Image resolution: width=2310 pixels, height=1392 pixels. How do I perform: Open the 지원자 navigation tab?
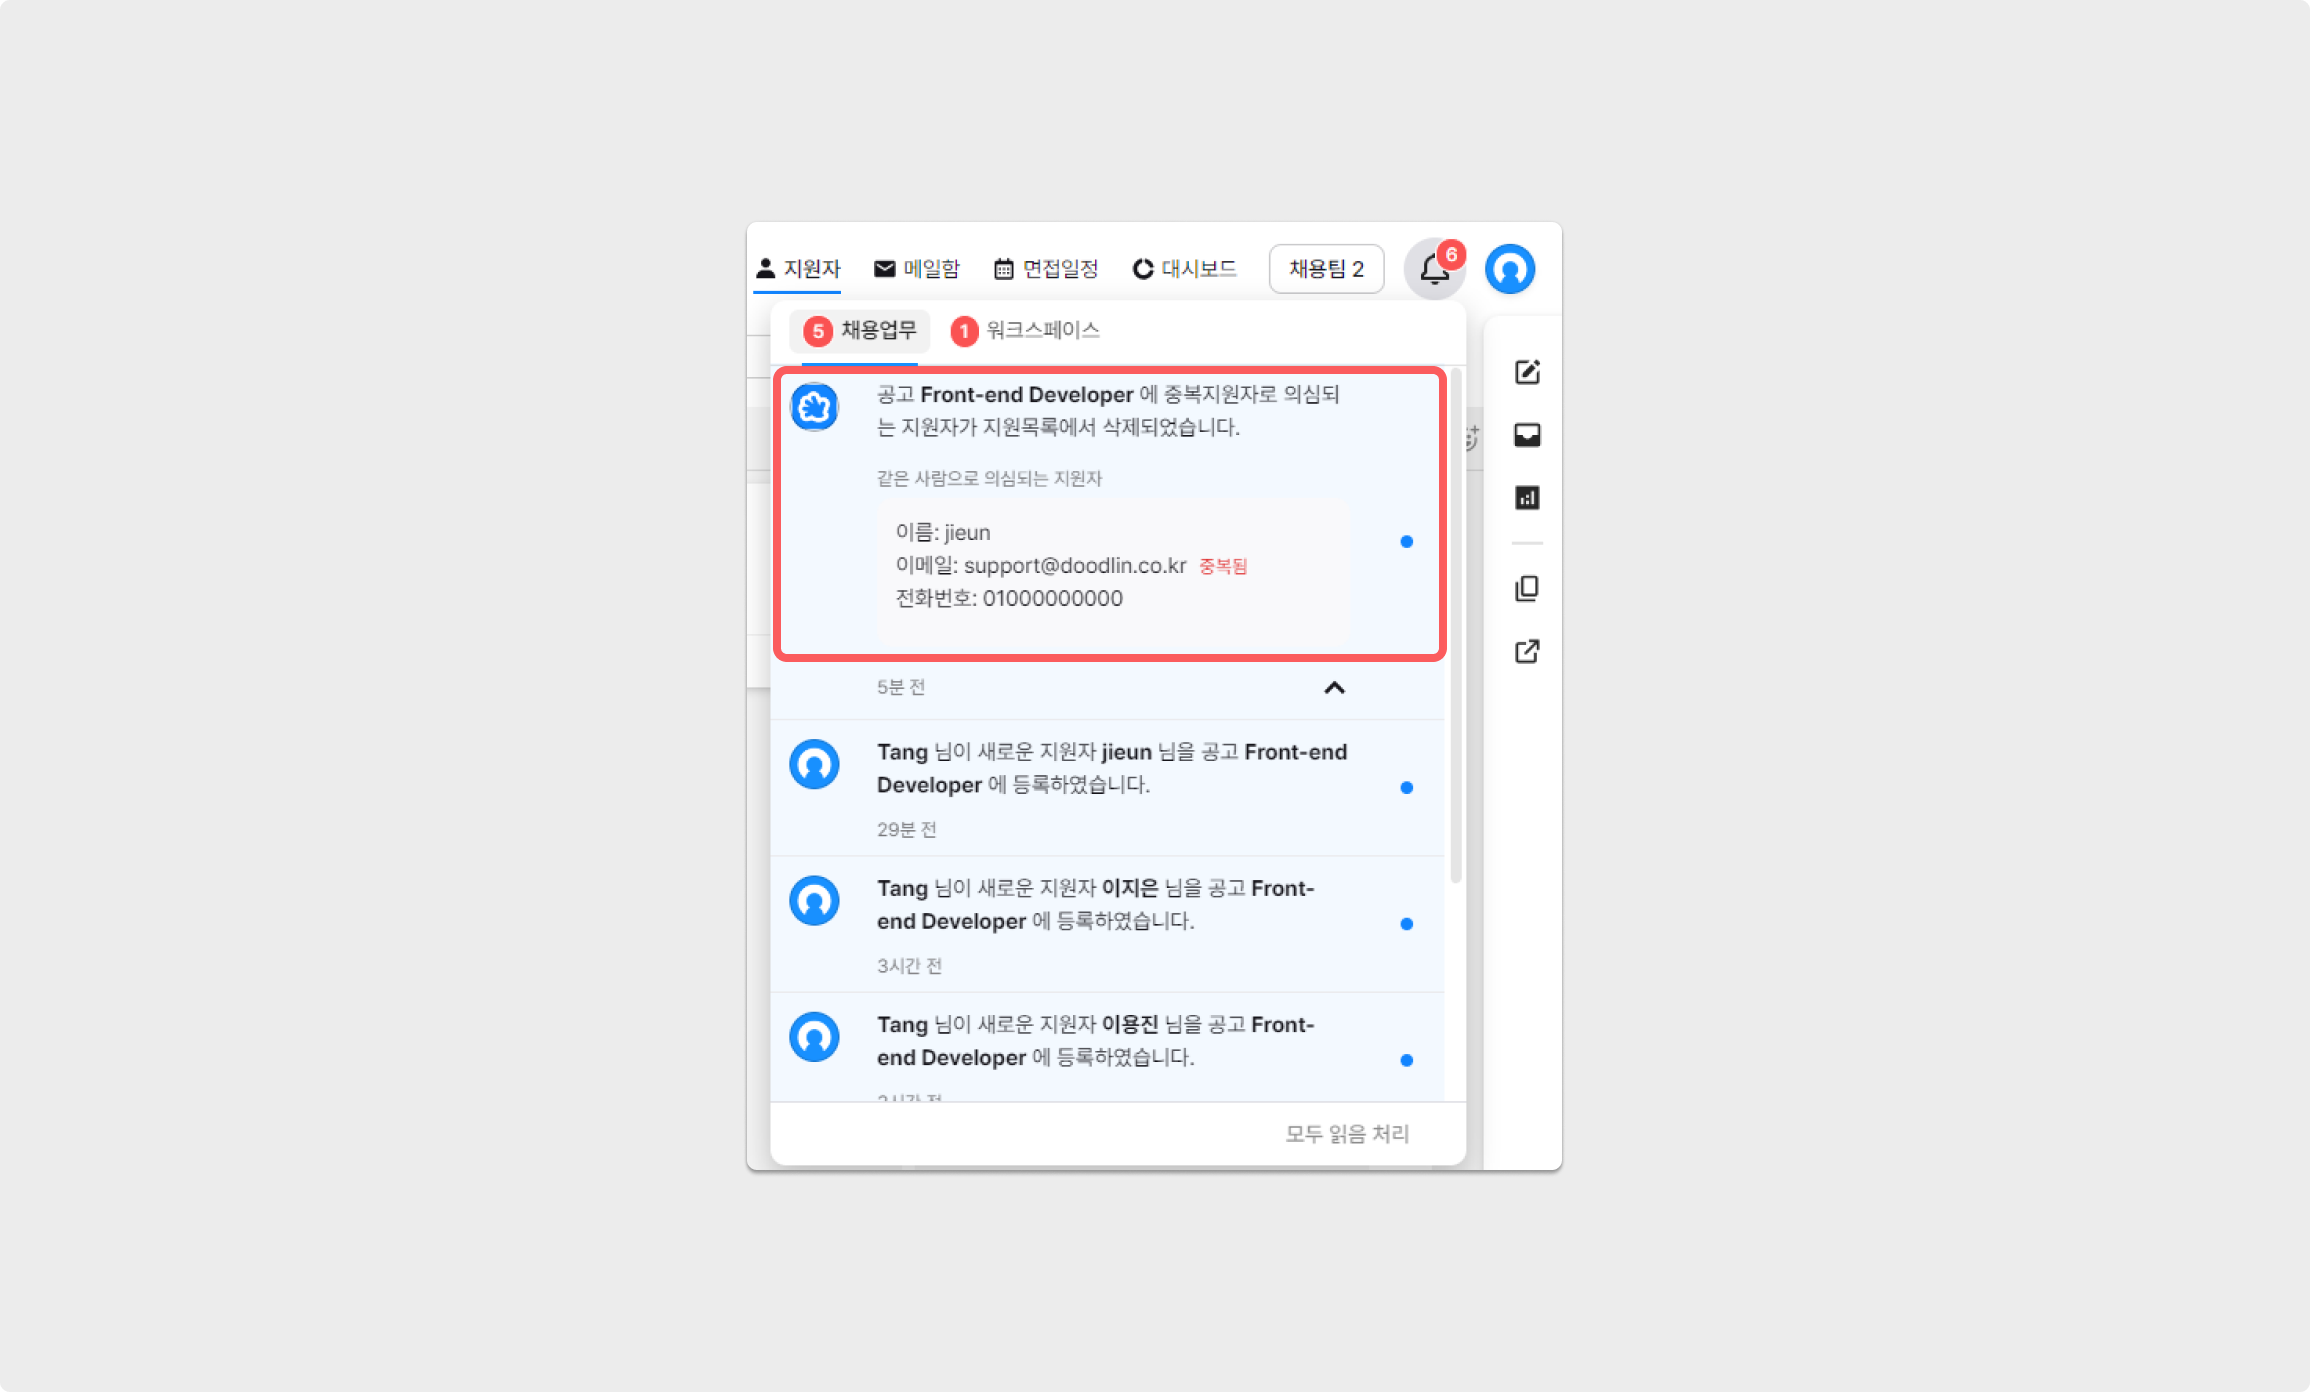pos(798,269)
